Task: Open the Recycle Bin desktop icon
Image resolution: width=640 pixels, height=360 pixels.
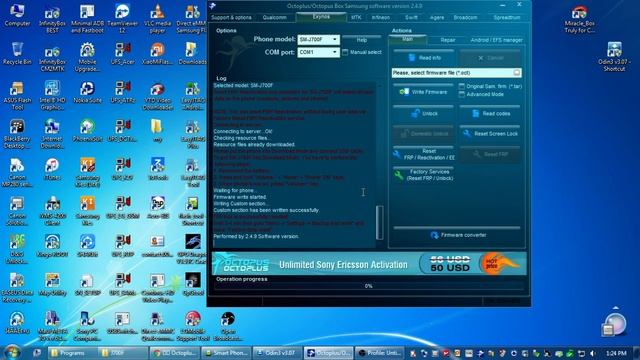Action: tap(17, 54)
